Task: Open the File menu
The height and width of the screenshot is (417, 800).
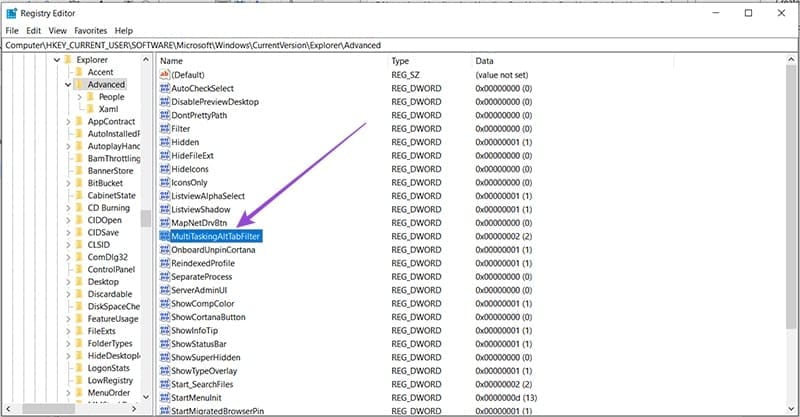Action: click(x=12, y=31)
